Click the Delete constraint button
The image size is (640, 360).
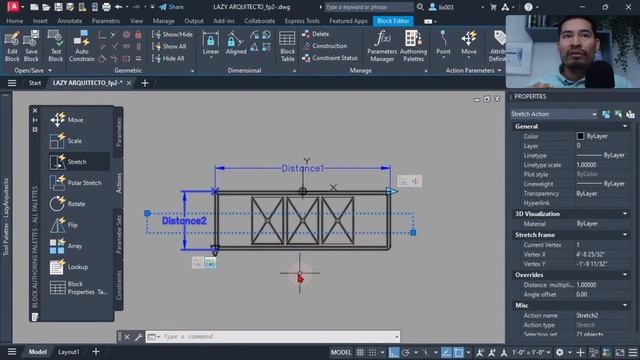(316, 34)
